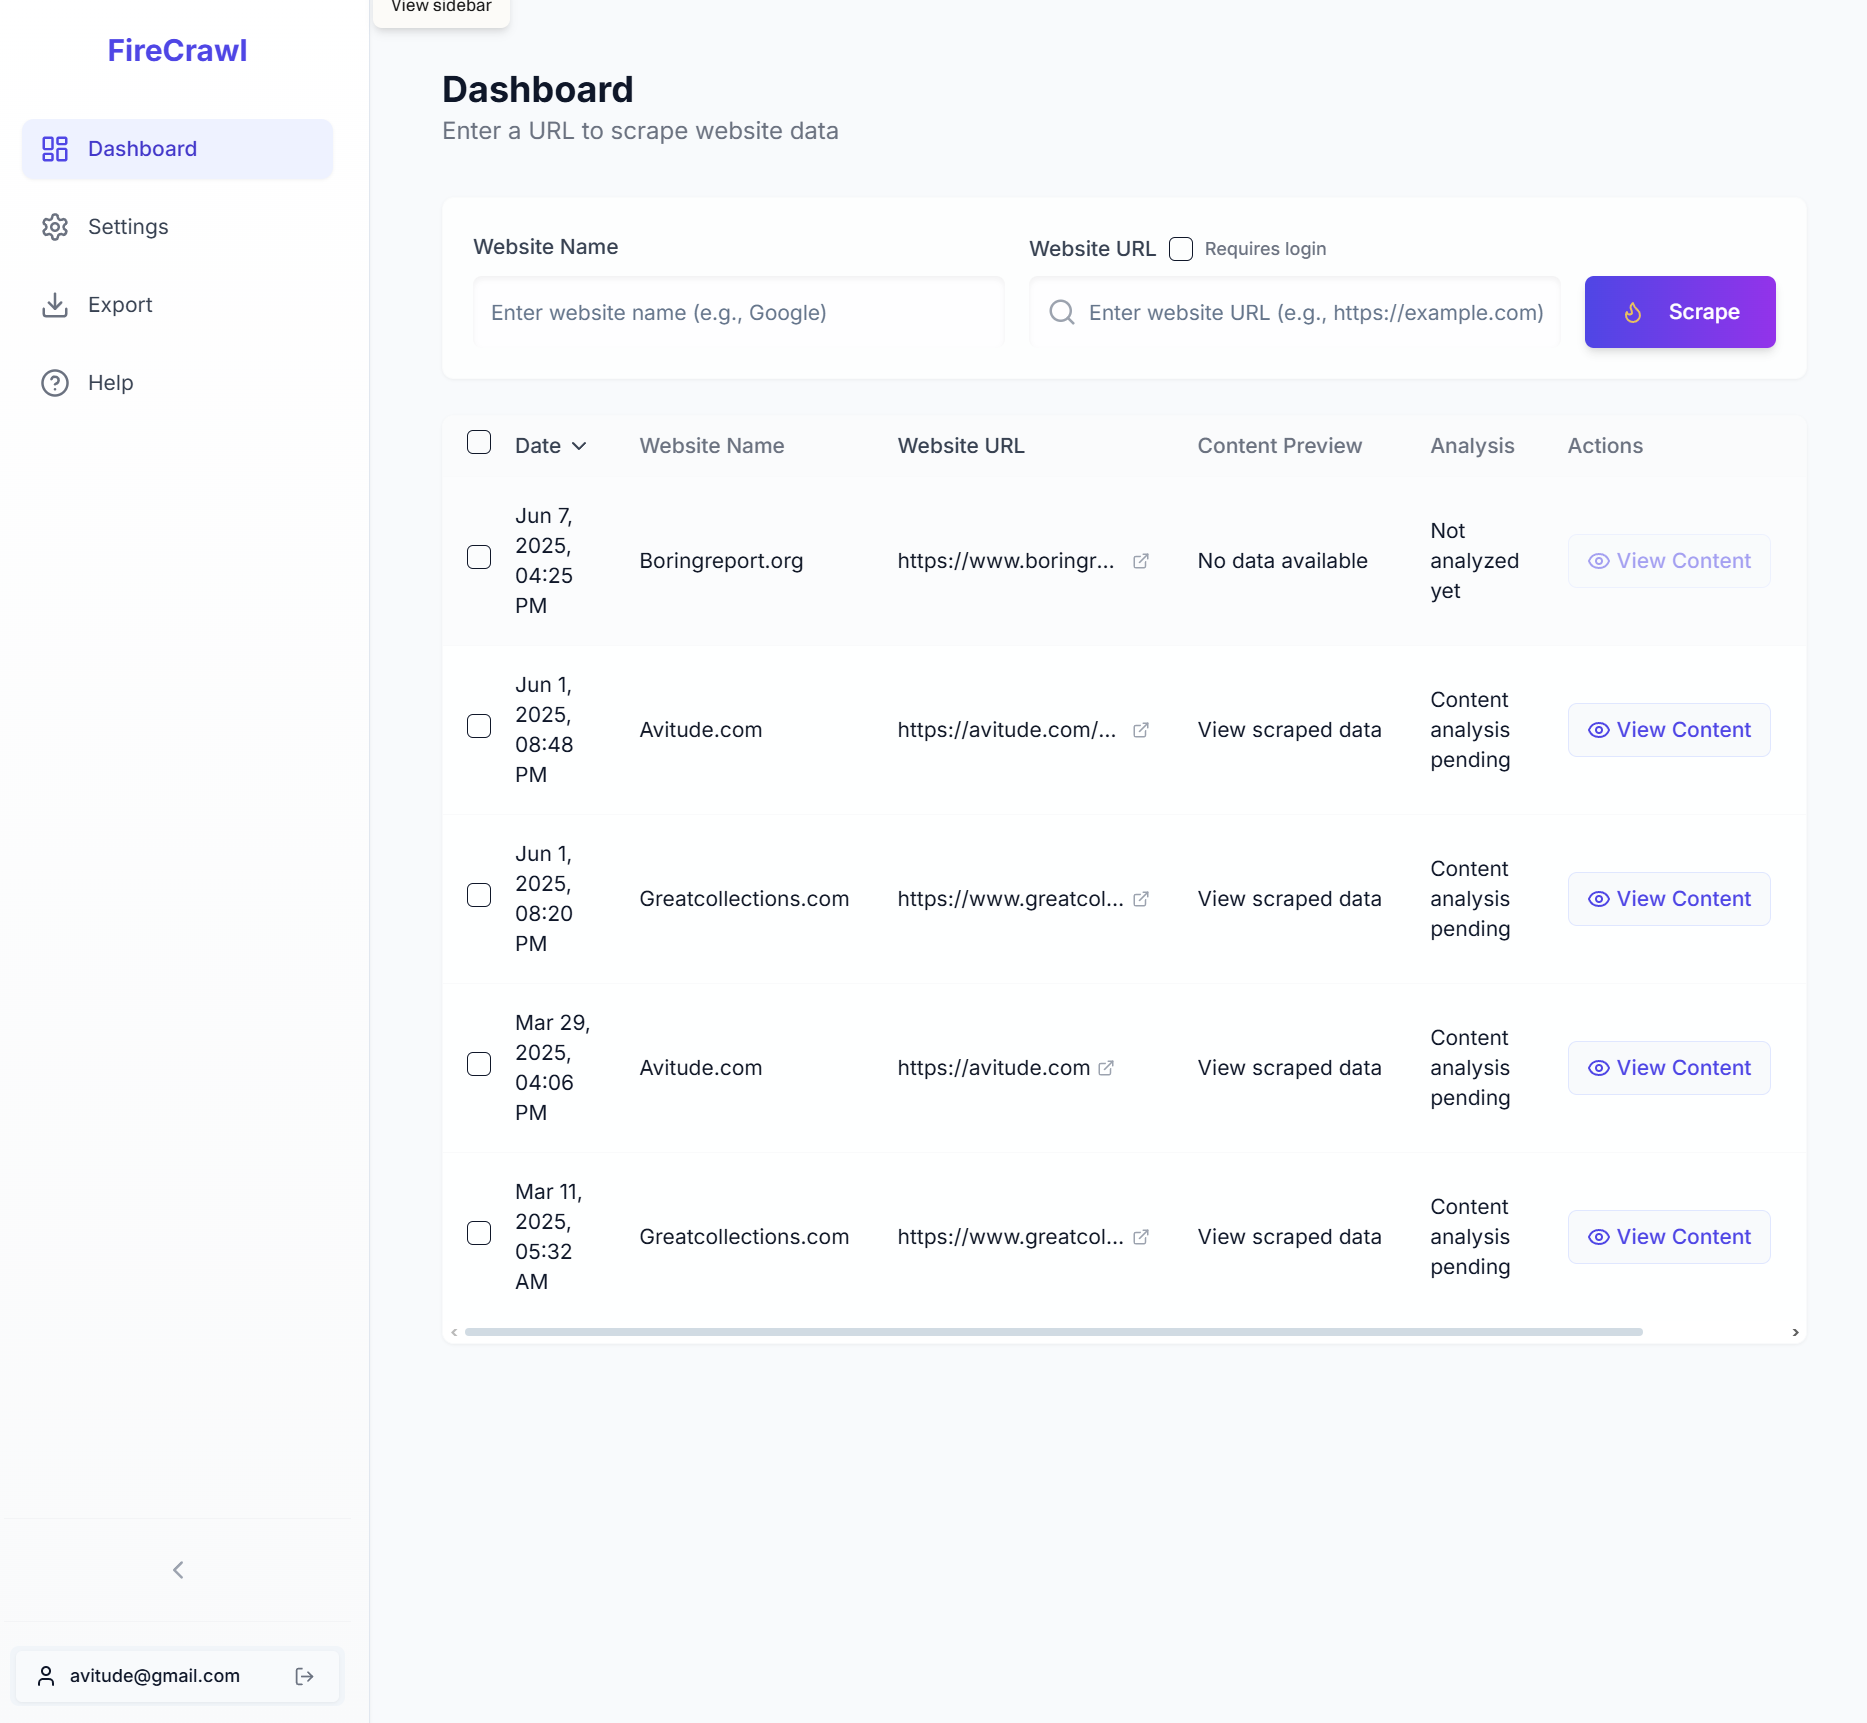Screen dimensions: 1867x1723
Task: Open the Settings menu item
Action: [177, 227]
